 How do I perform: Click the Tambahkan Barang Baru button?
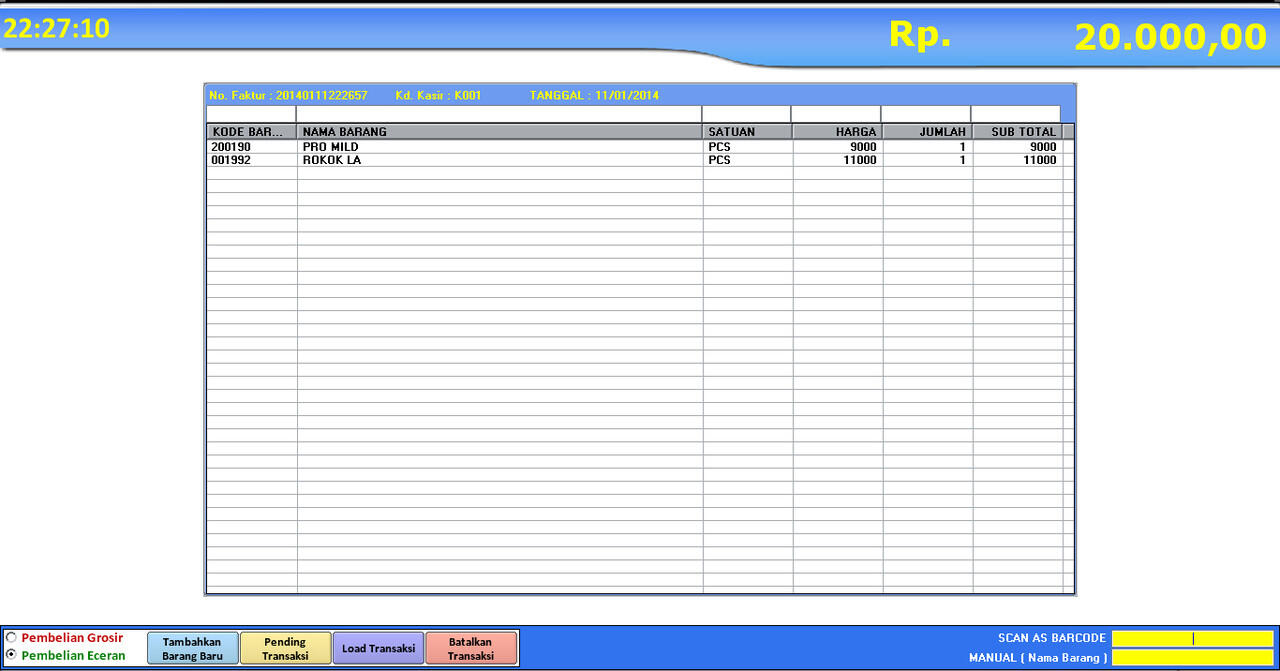pyautogui.click(x=193, y=649)
